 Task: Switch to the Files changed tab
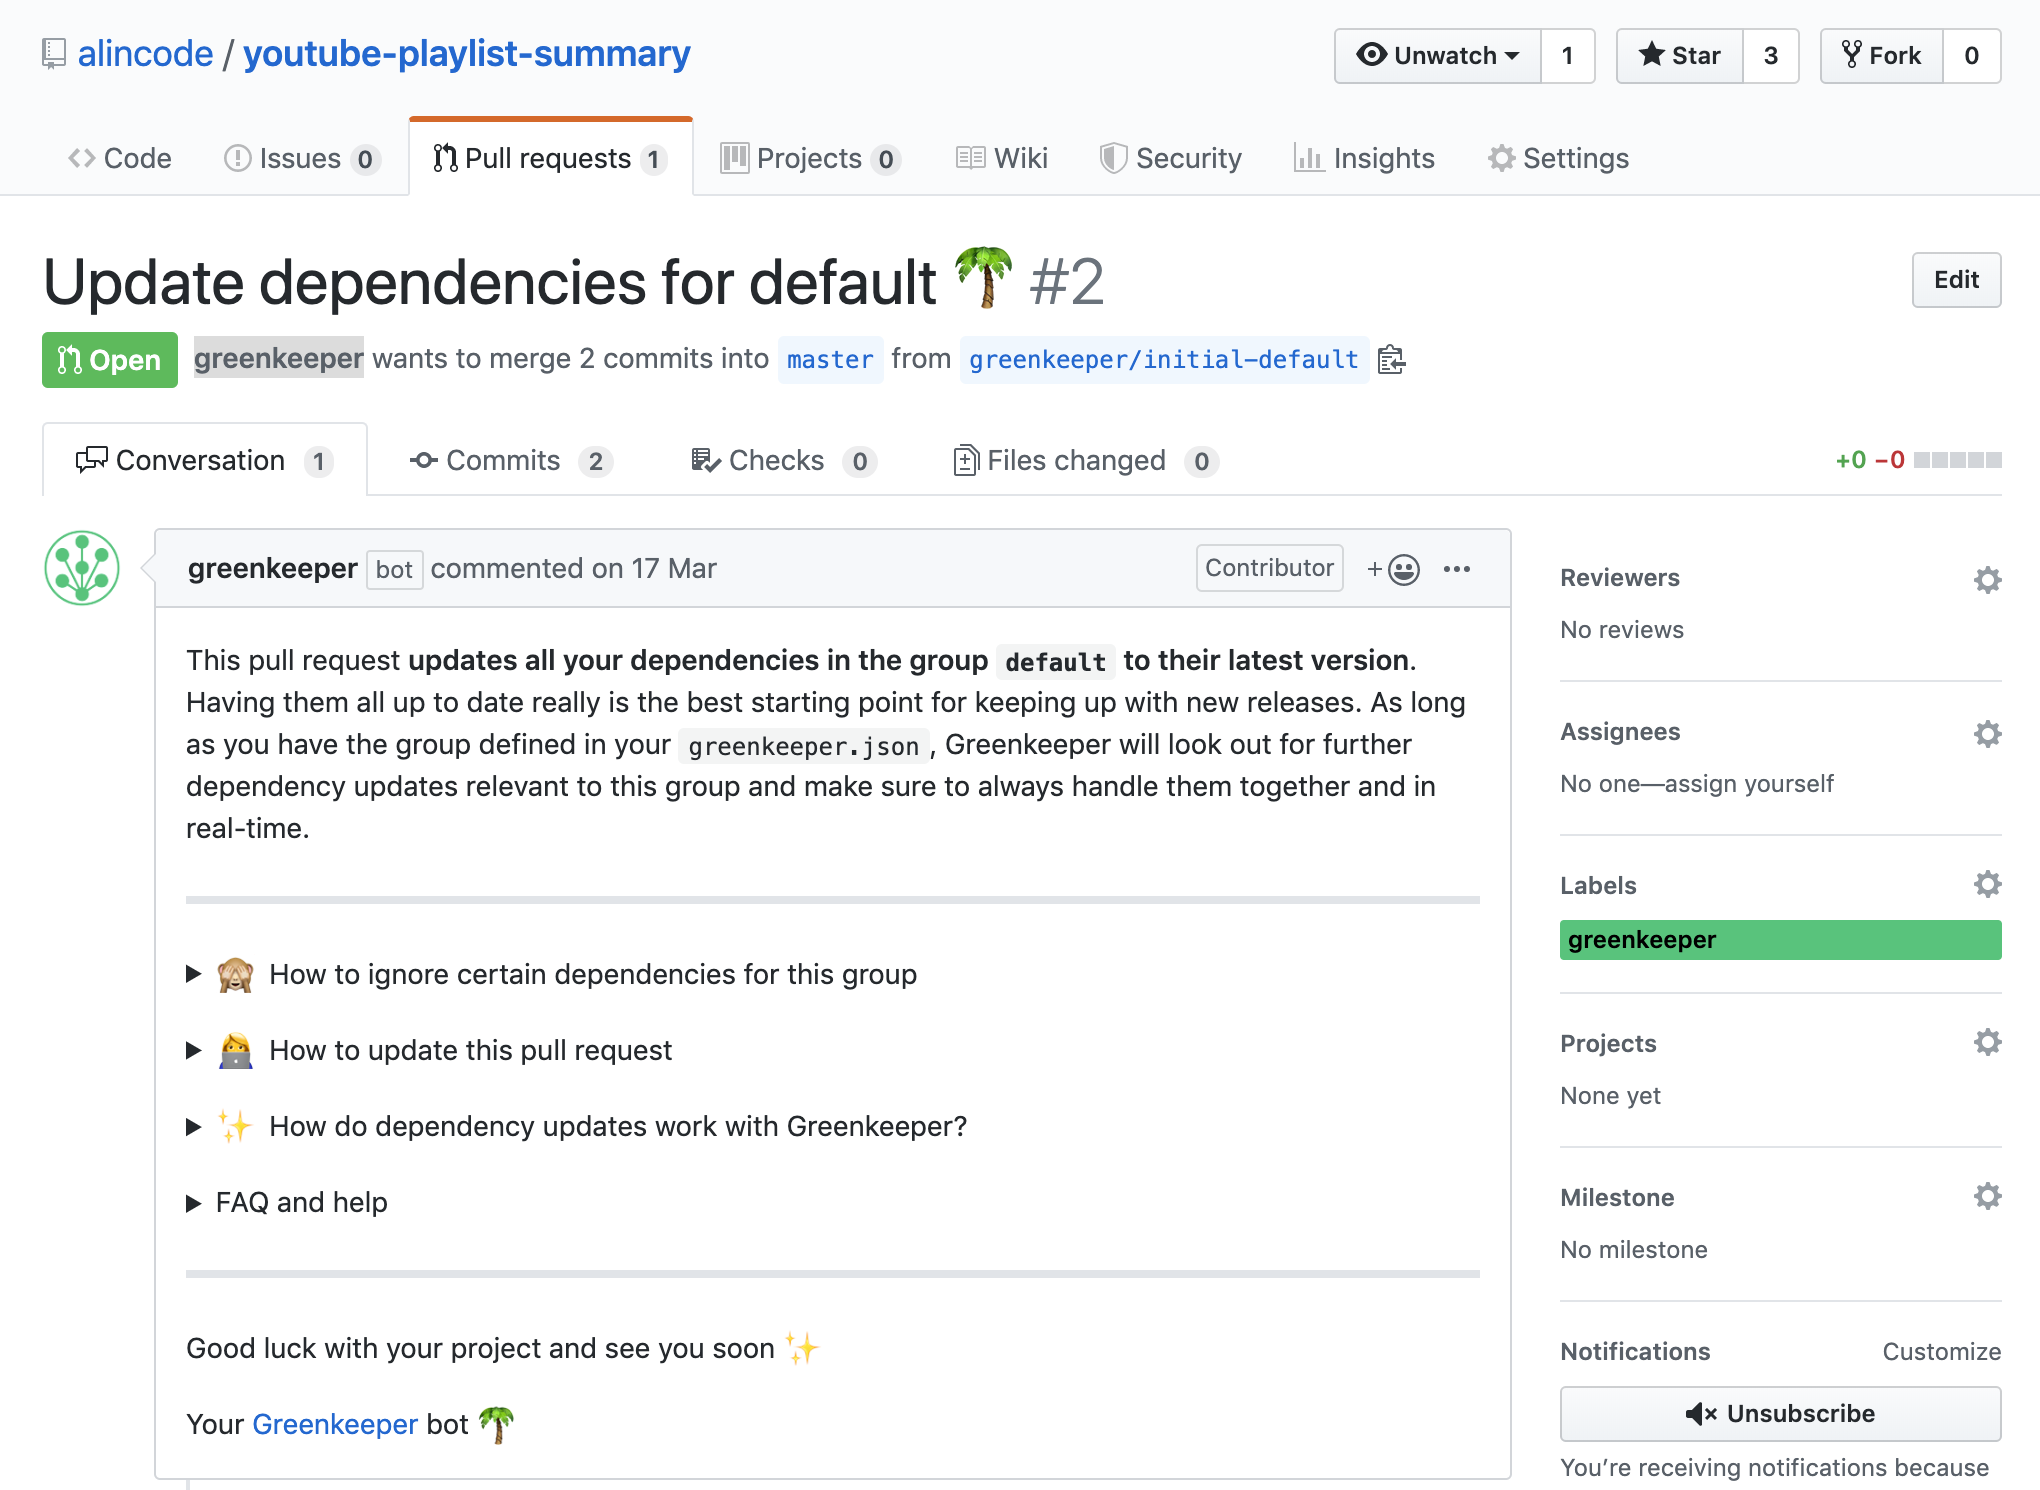tap(1076, 461)
